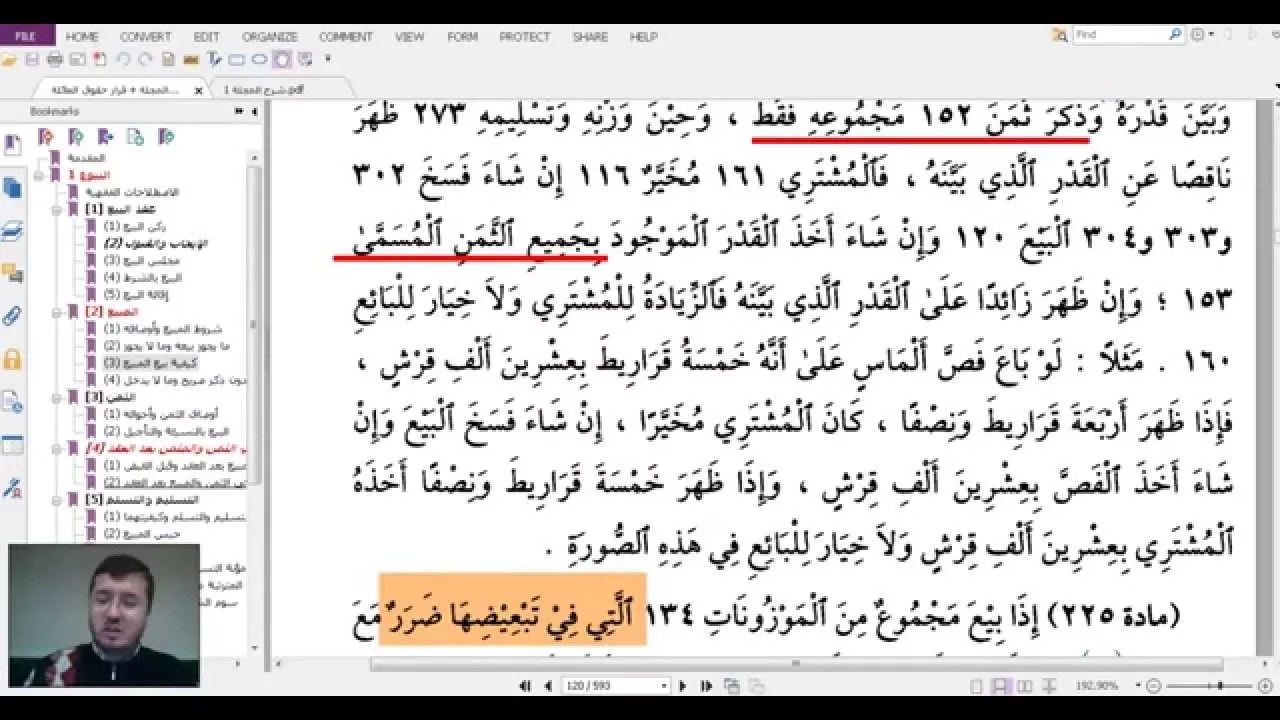Viewport: 1280px width, 720px height.
Task: Click the Save icon in quick toolbar
Action: (32, 59)
